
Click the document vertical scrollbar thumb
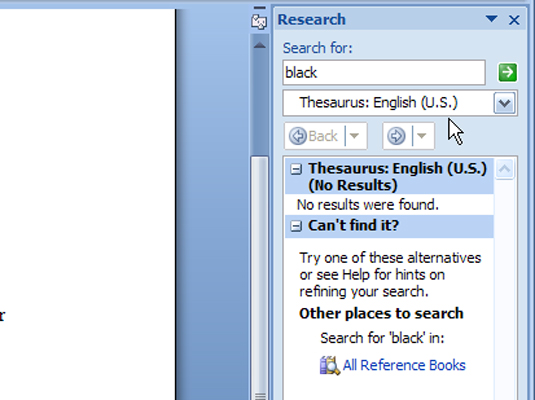tap(260, 278)
